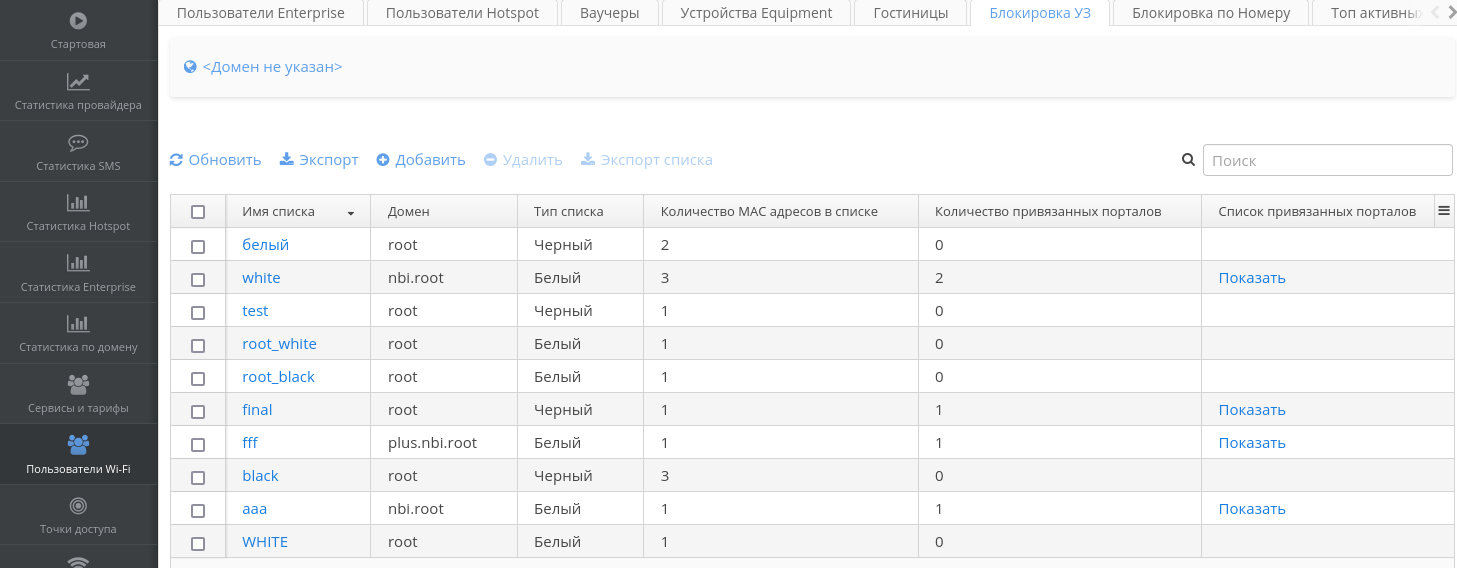Focus the Поиск search field

tap(1327, 160)
